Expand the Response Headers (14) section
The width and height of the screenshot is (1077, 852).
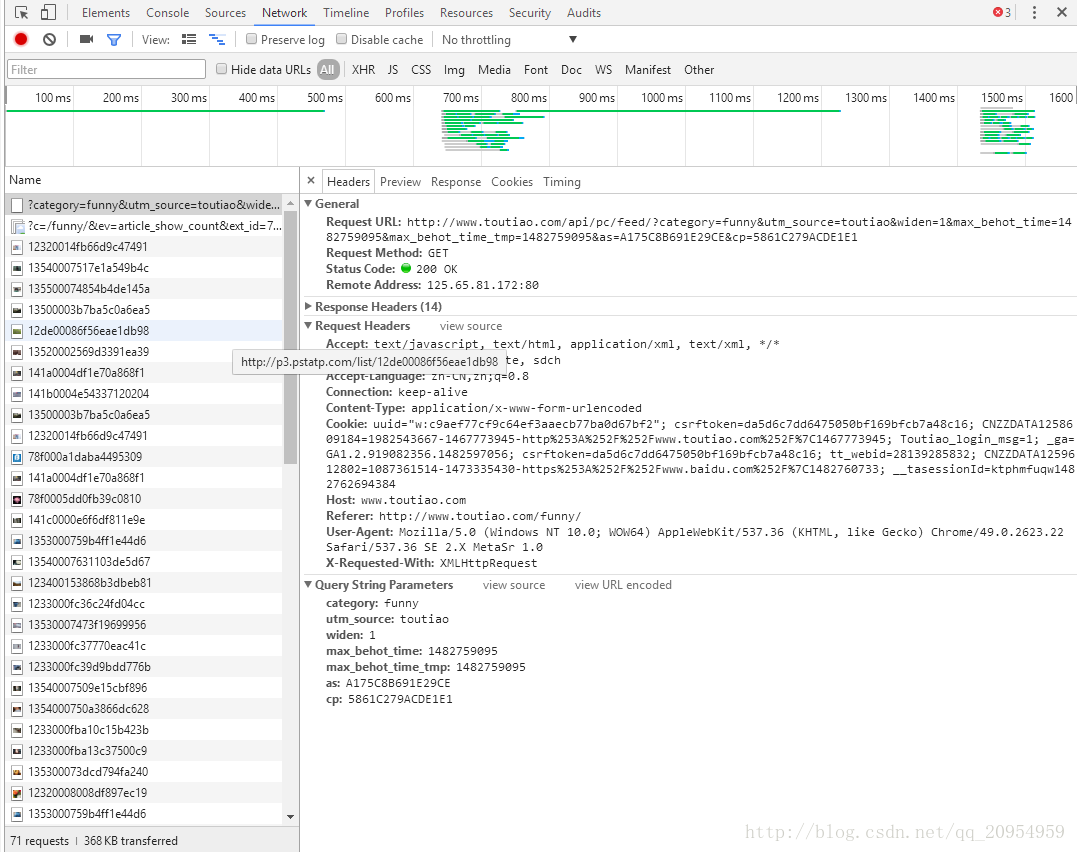tap(308, 306)
